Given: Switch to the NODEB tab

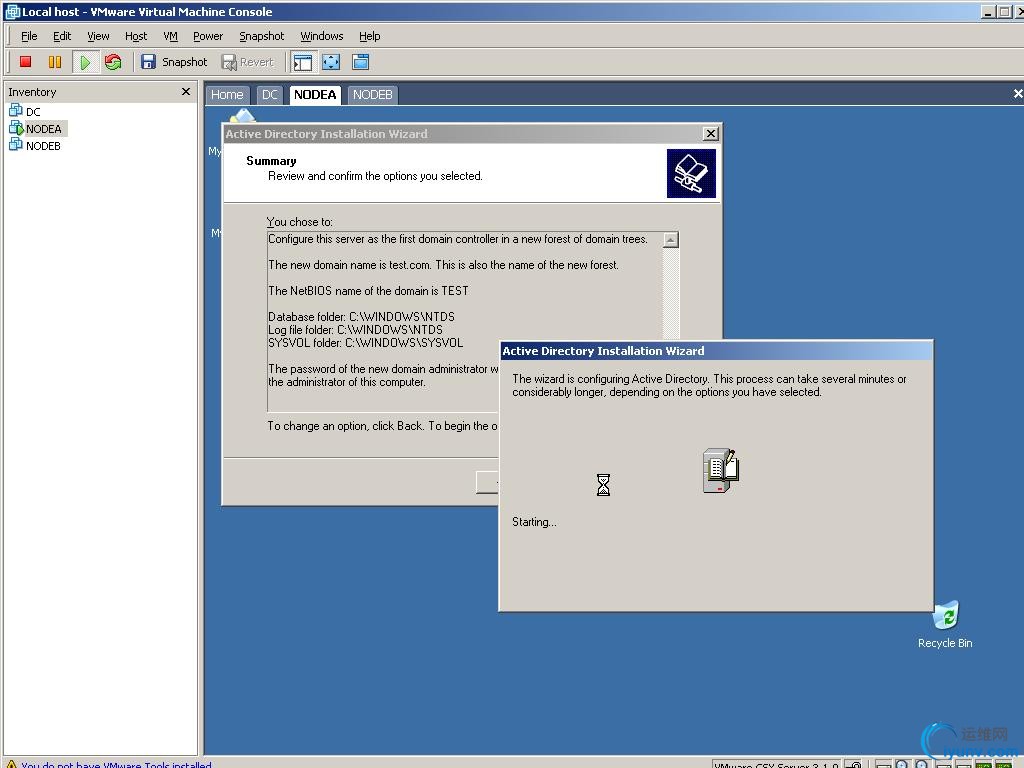Looking at the screenshot, I should [x=372, y=95].
